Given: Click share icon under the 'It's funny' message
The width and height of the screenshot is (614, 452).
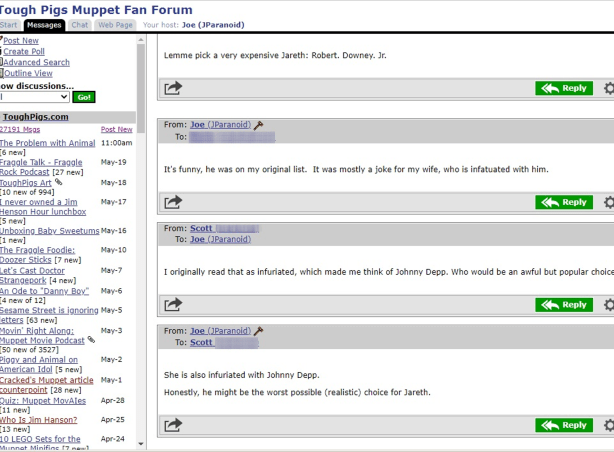Looking at the screenshot, I should point(173,203).
